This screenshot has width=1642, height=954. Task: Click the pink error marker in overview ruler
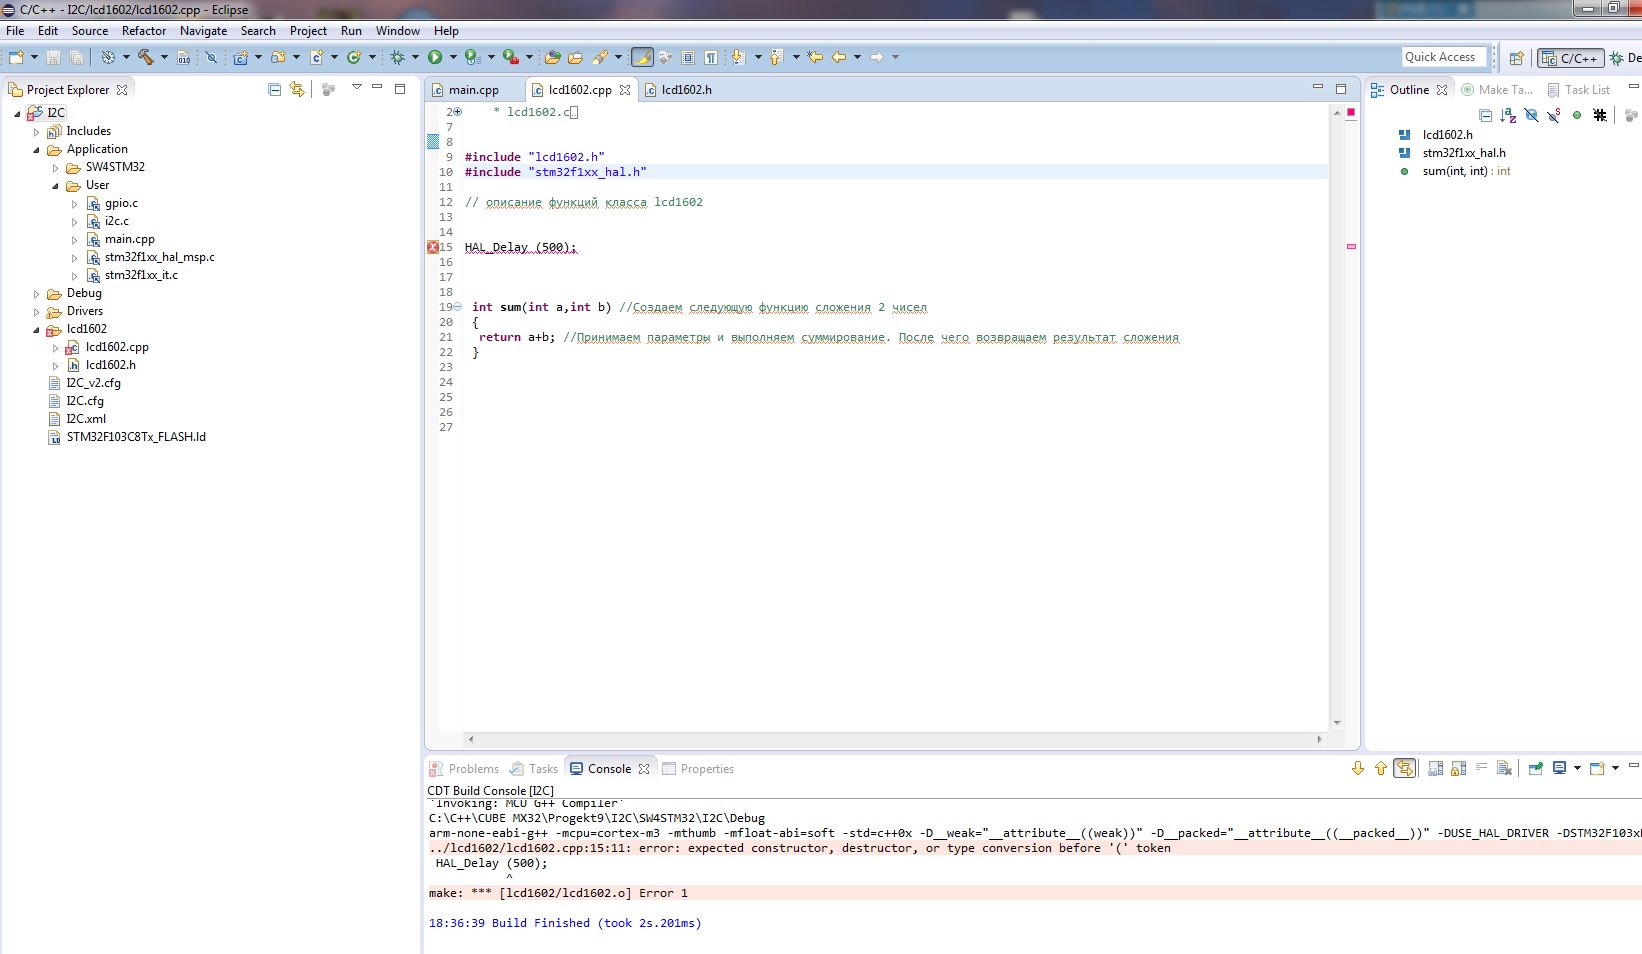[1351, 246]
